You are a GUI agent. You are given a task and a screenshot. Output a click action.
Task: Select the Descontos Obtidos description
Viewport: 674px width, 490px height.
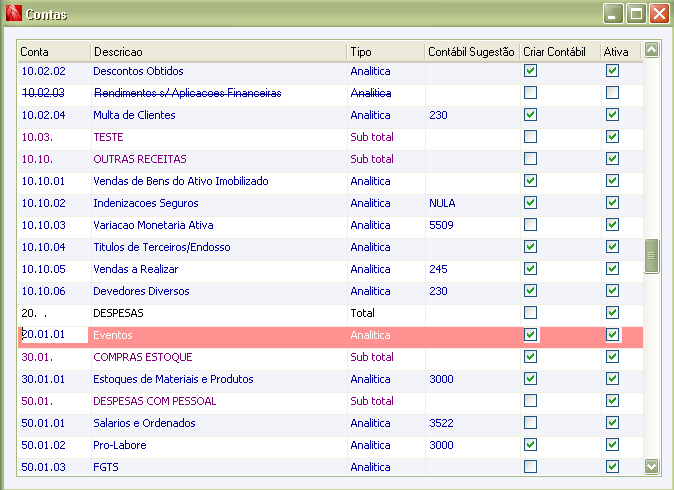point(138,71)
